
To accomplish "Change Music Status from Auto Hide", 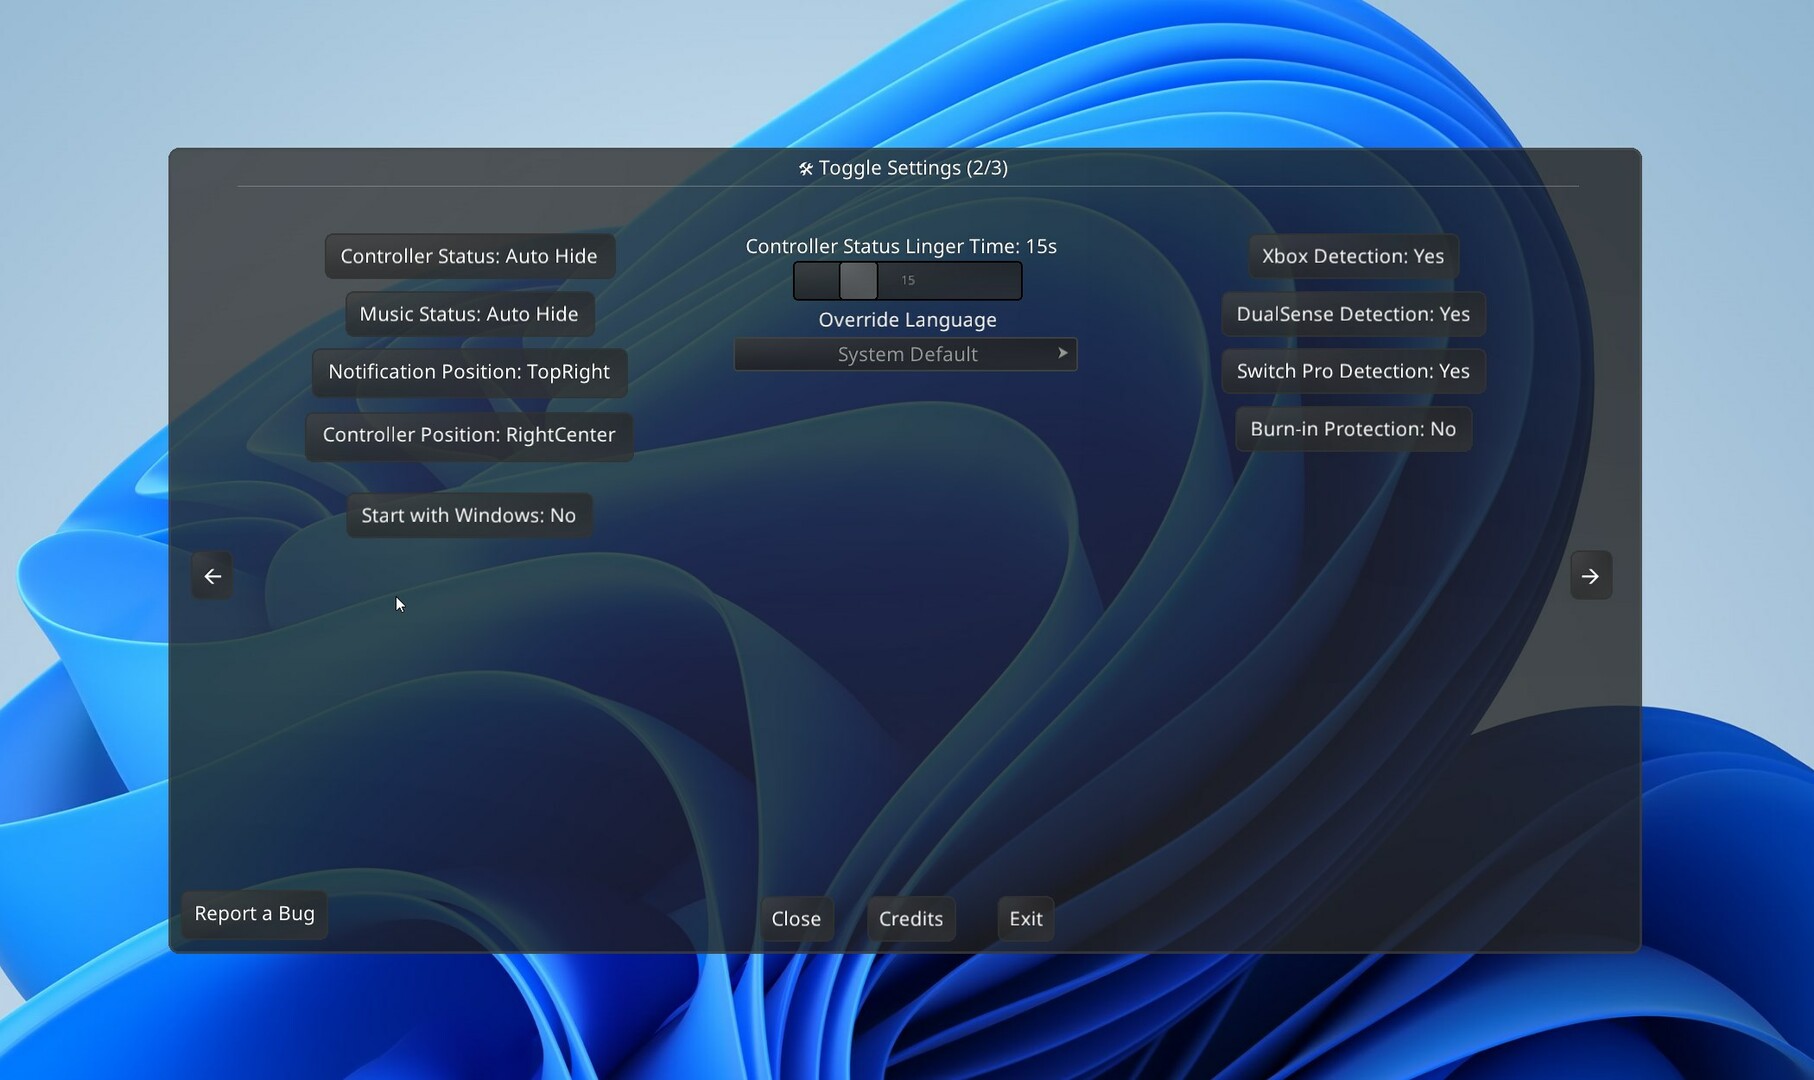I will tap(468, 313).
